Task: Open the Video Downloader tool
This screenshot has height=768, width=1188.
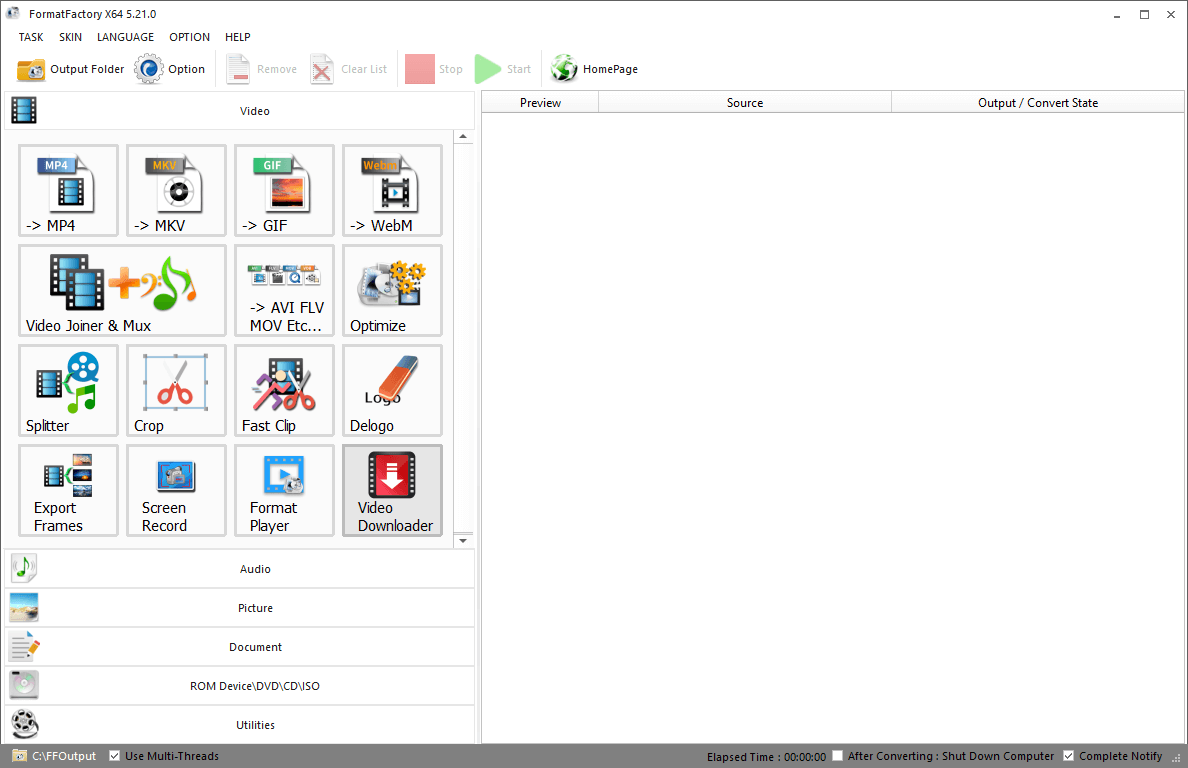Action: [392, 490]
